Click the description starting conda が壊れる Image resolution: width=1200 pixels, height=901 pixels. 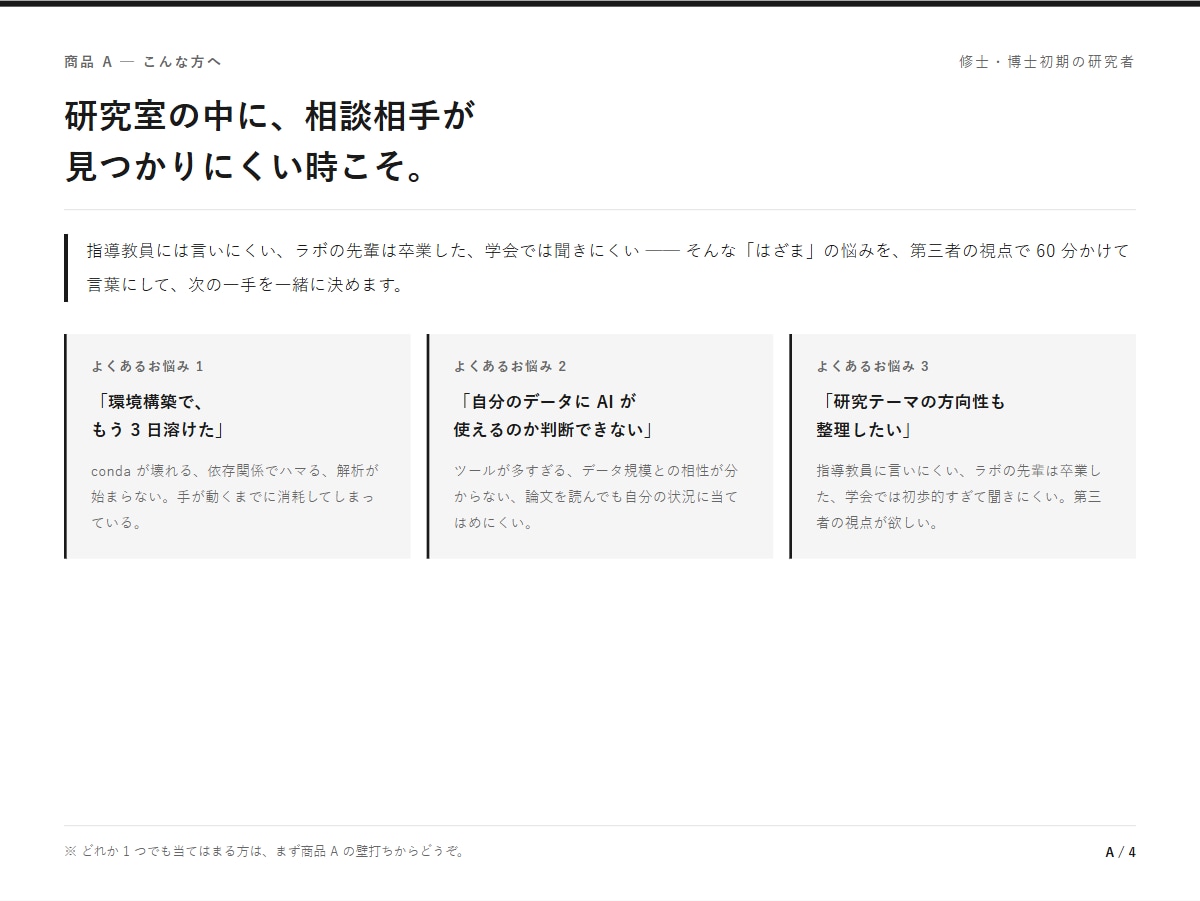coord(236,496)
